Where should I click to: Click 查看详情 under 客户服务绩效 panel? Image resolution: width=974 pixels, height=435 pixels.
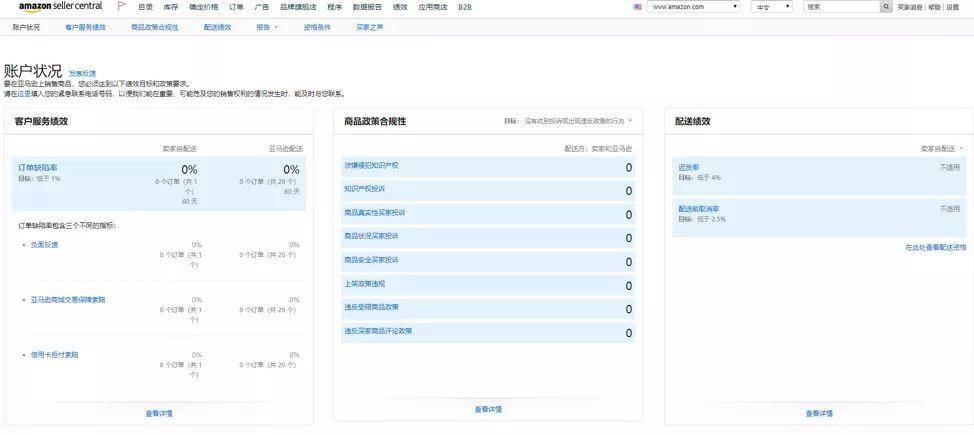[159, 413]
